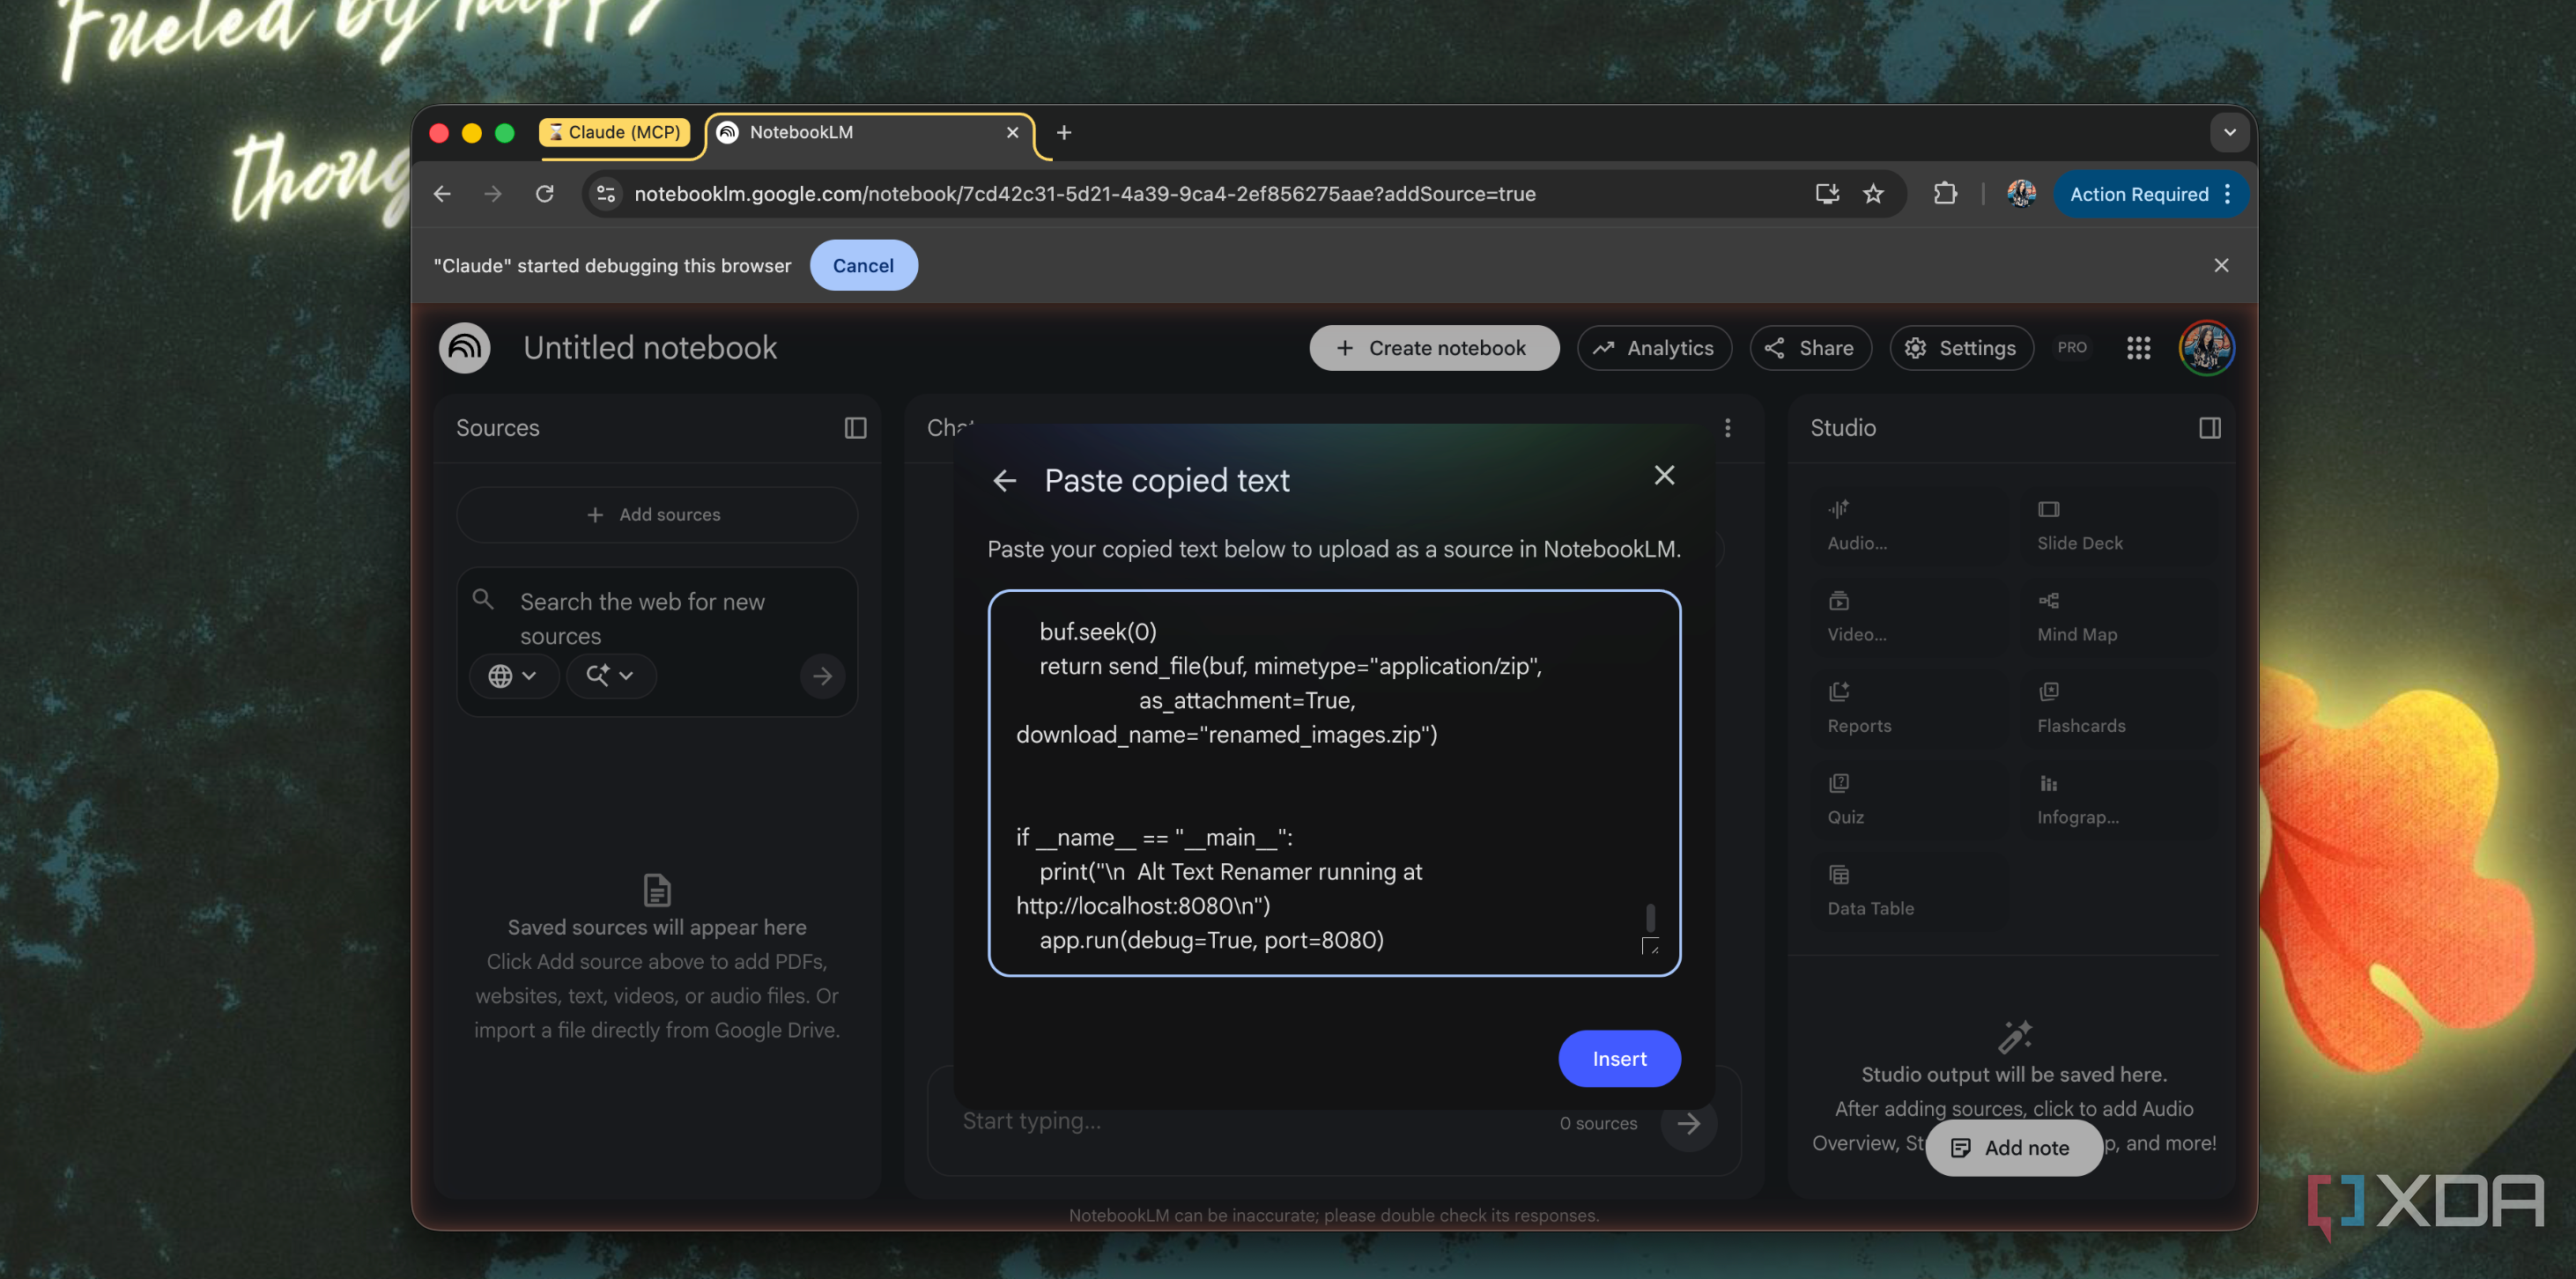Viewport: 2576px width, 1279px height.
Task: Open Chrome extensions puzzle icon
Action: (1945, 194)
